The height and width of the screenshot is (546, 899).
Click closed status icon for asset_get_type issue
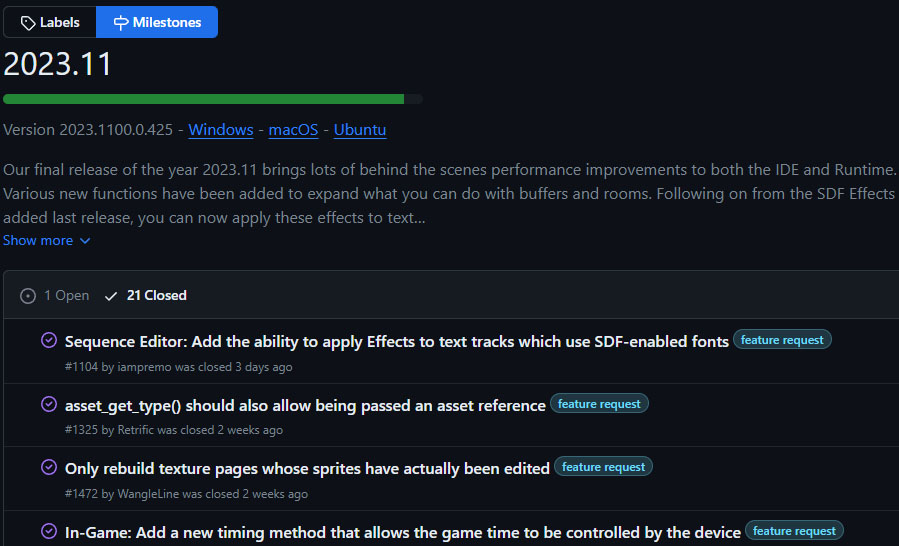click(49, 404)
